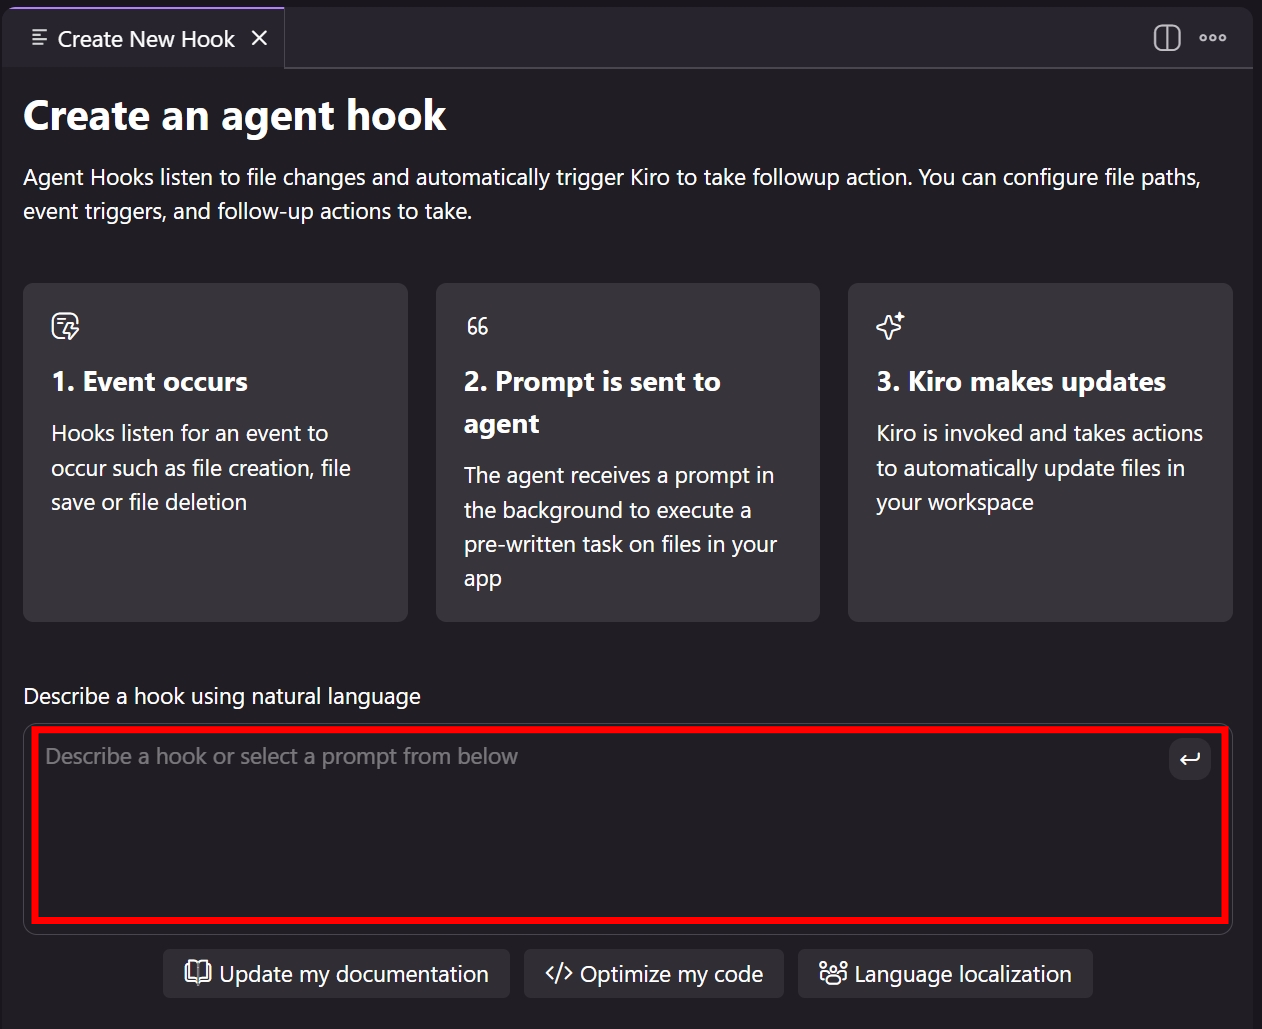Click the "The agent receives a prompt" description

point(620,527)
